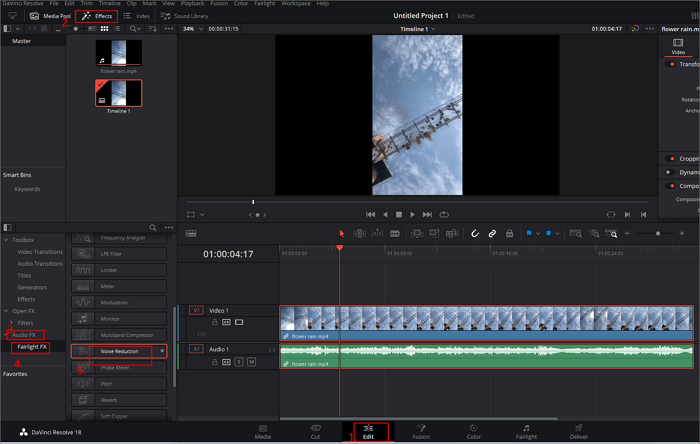Screen dimensions: 700x444
Task: Open the Video tab in Inspector
Action: pos(678,47)
